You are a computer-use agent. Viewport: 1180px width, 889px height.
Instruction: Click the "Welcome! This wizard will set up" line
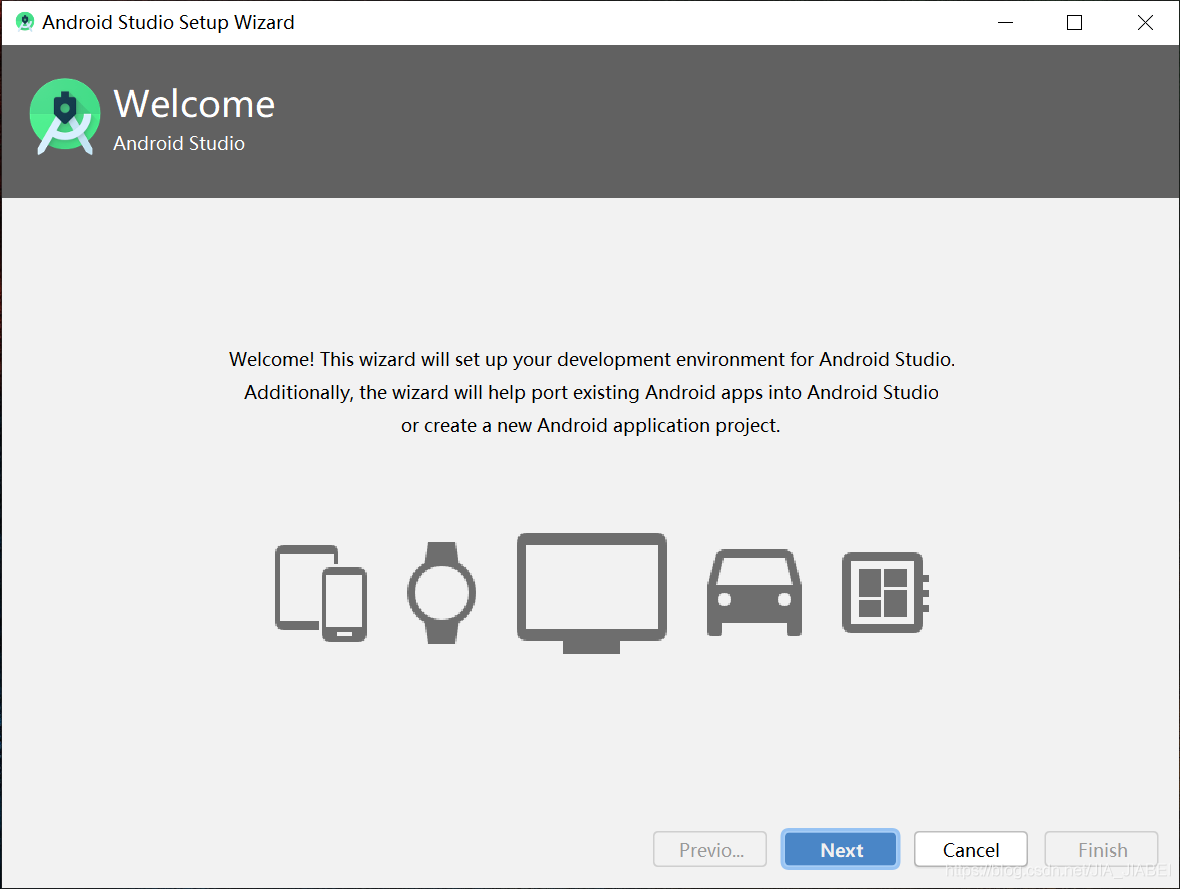[592, 359]
